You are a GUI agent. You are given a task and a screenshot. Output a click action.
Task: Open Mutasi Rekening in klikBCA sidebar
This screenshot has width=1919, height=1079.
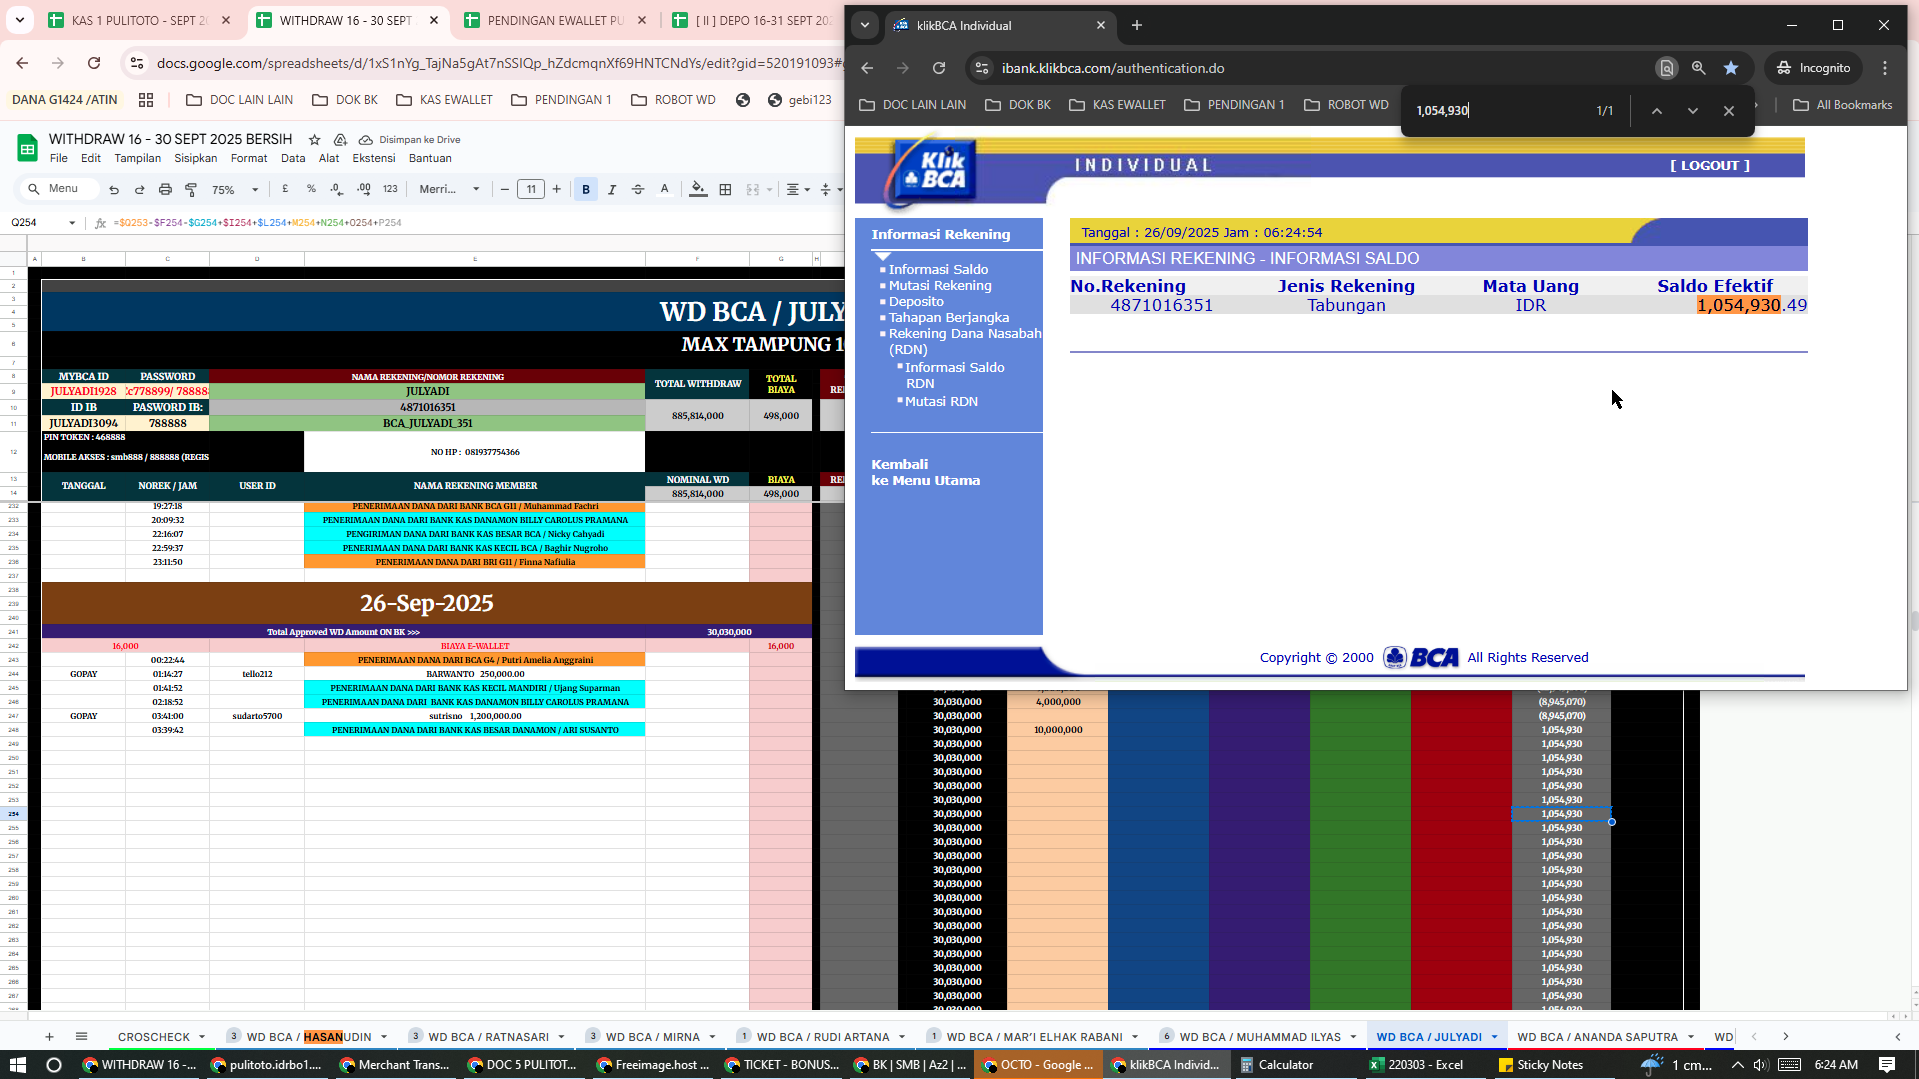(x=940, y=286)
